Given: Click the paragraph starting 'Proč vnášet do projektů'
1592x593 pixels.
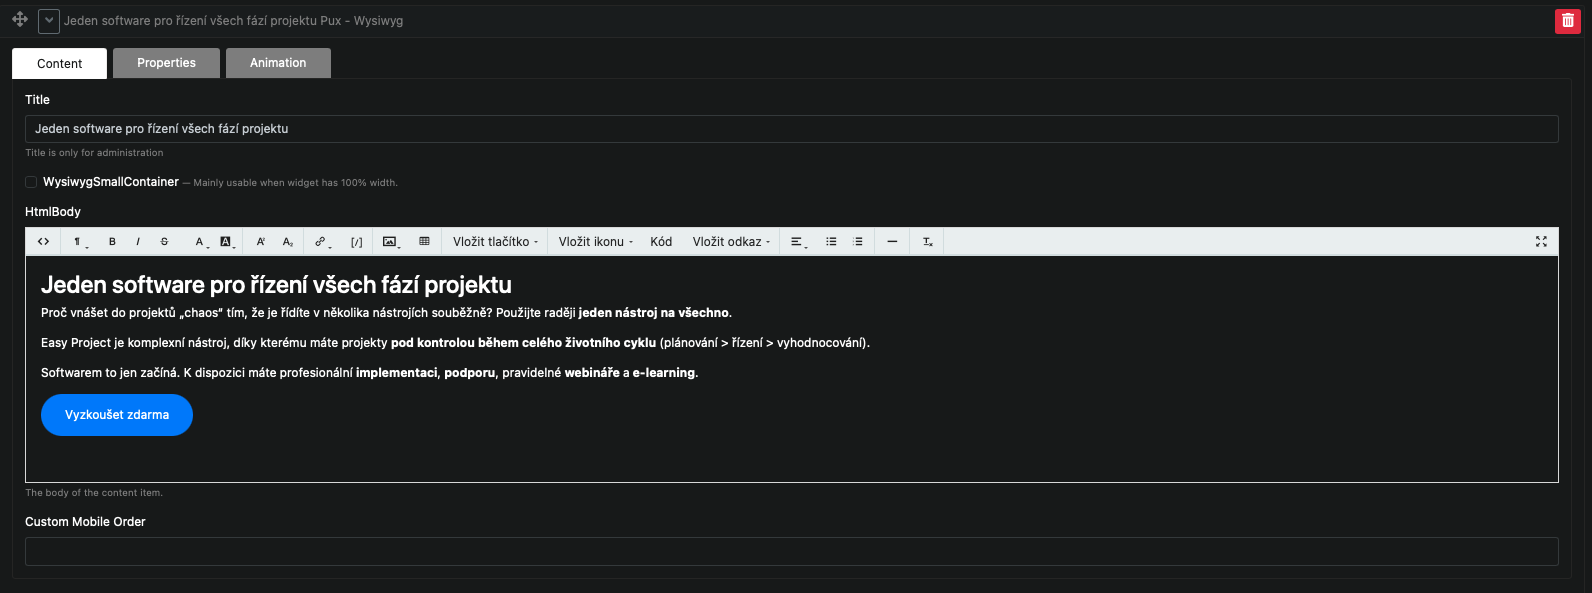Looking at the screenshot, I should pyautogui.click(x=386, y=313).
